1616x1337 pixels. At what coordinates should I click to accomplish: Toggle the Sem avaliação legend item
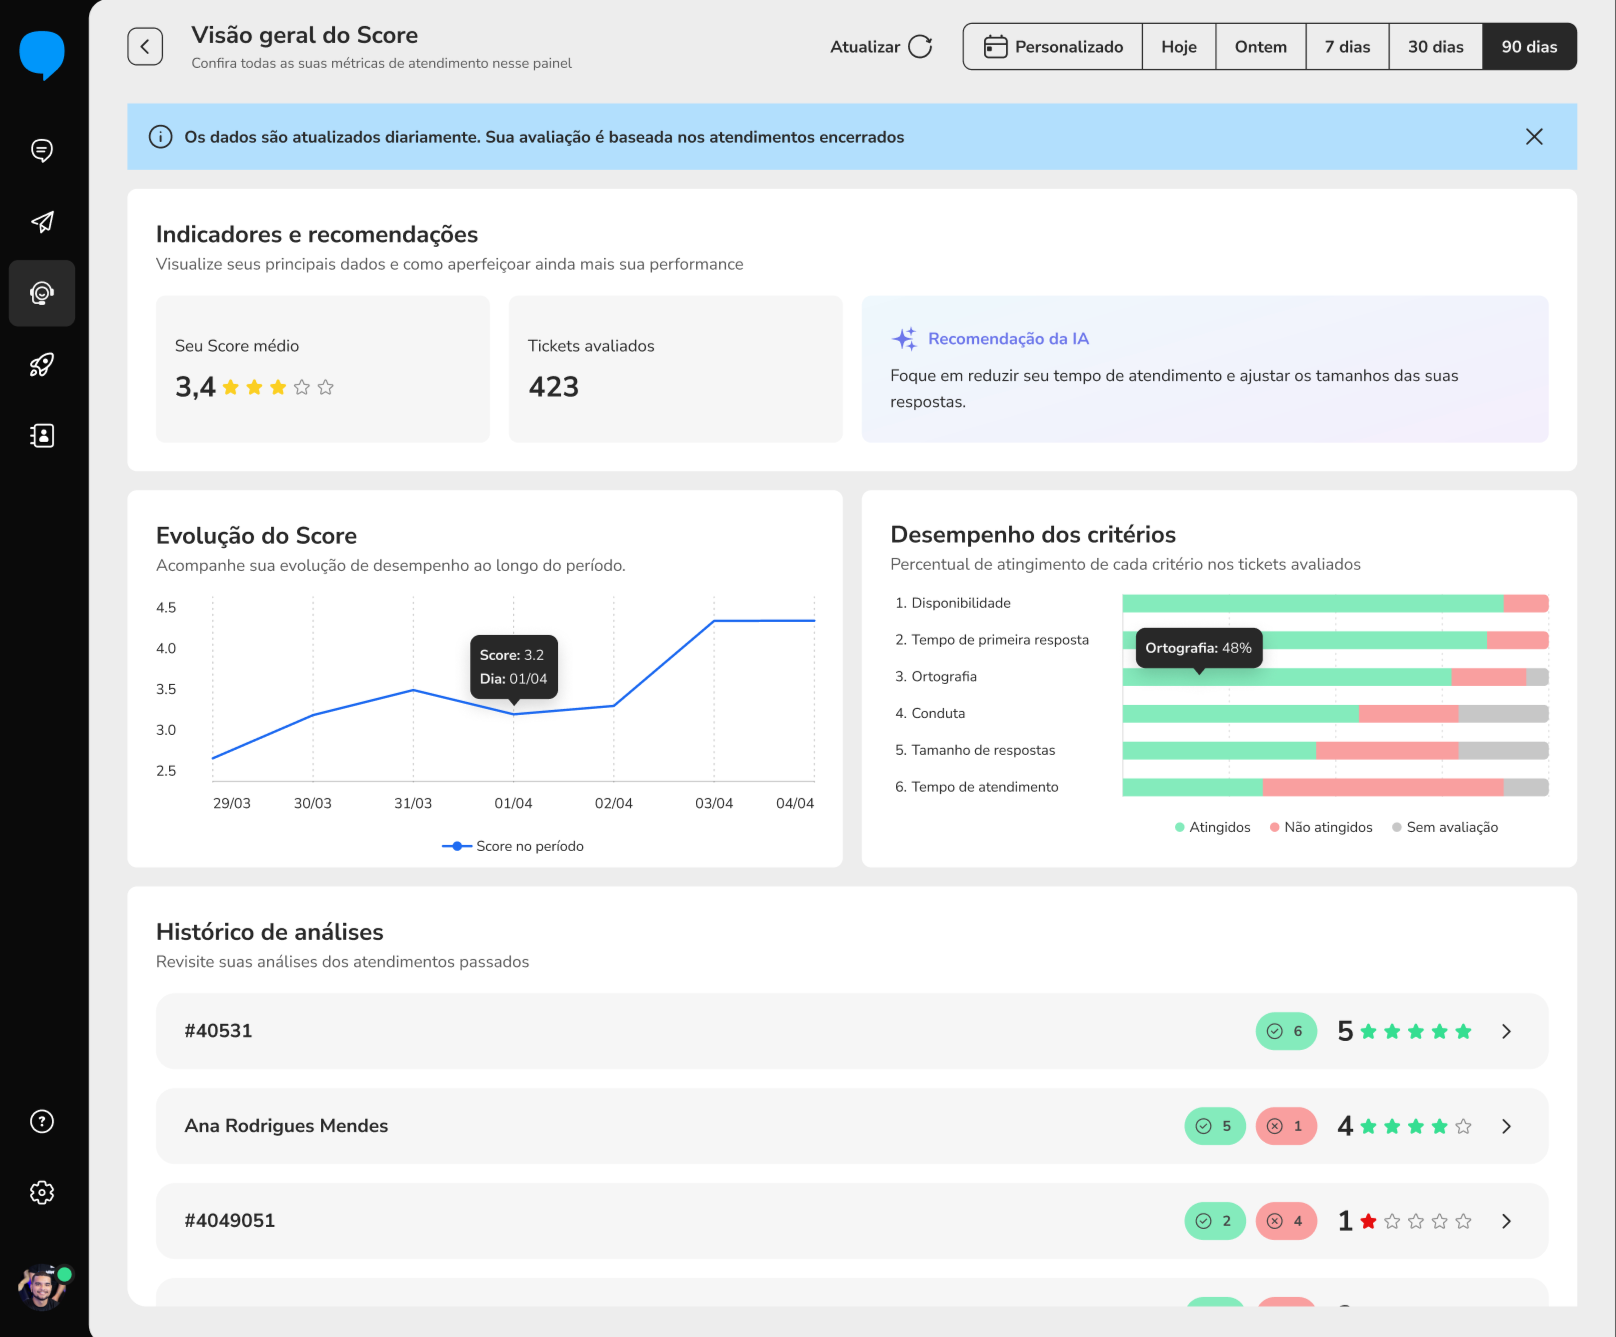[x=1445, y=827]
